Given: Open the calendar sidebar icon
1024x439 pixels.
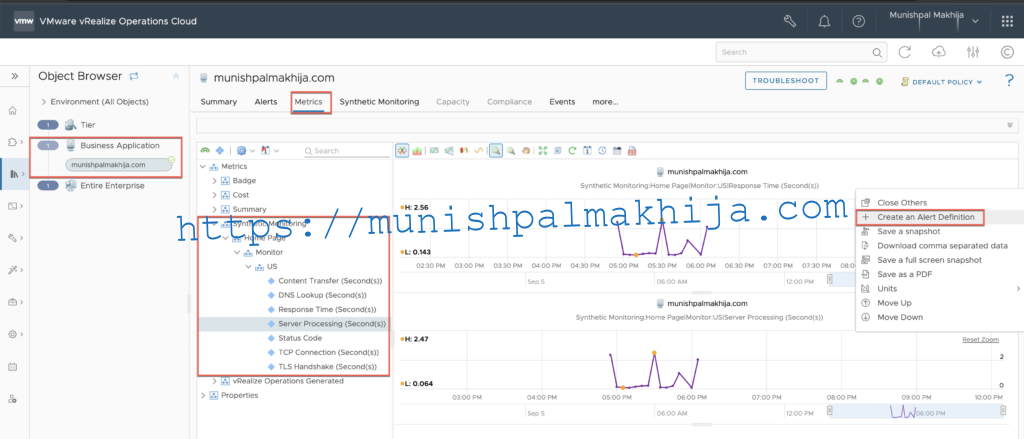Looking at the screenshot, I should point(12,366).
